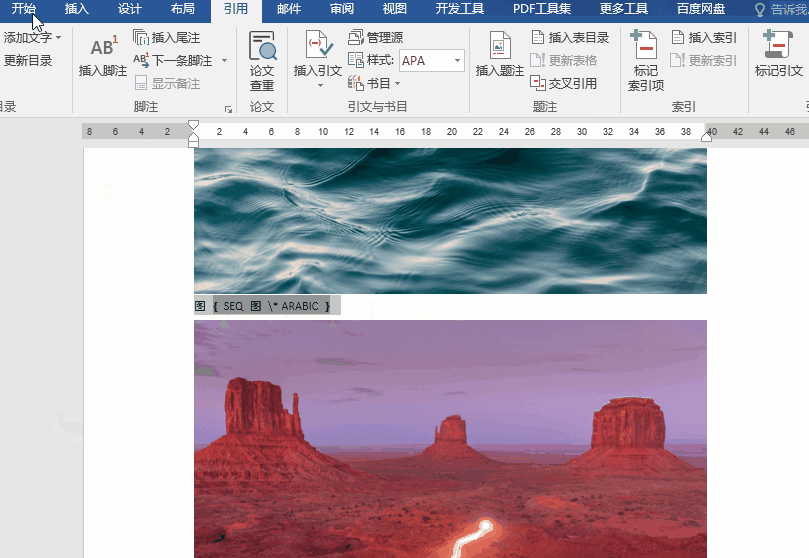Image resolution: width=809 pixels, height=558 pixels.
Task: Open the 邮件 tab
Action: pos(288,9)
